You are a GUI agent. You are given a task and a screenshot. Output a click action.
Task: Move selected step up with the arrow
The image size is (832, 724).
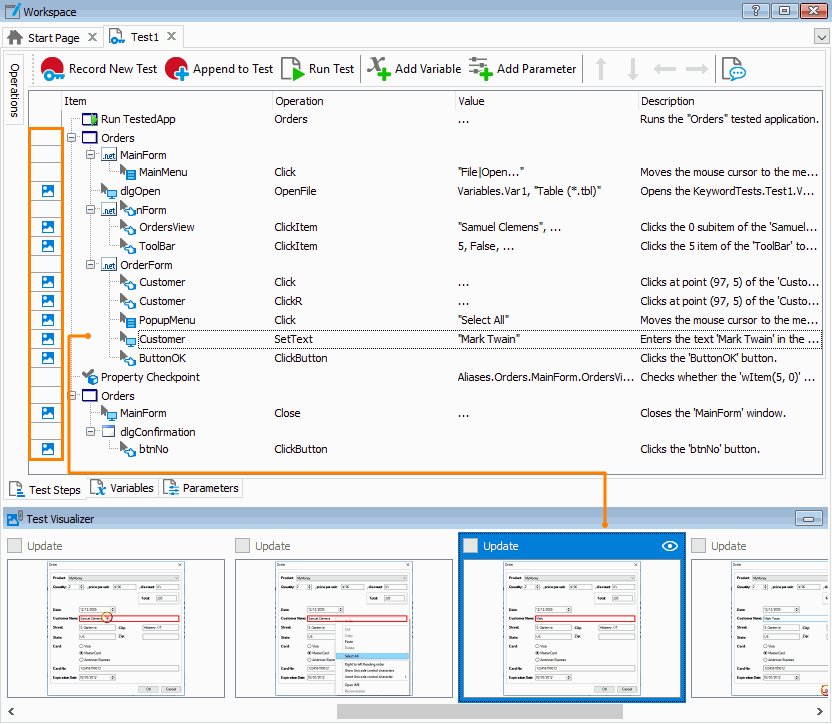tap(601, 69)
